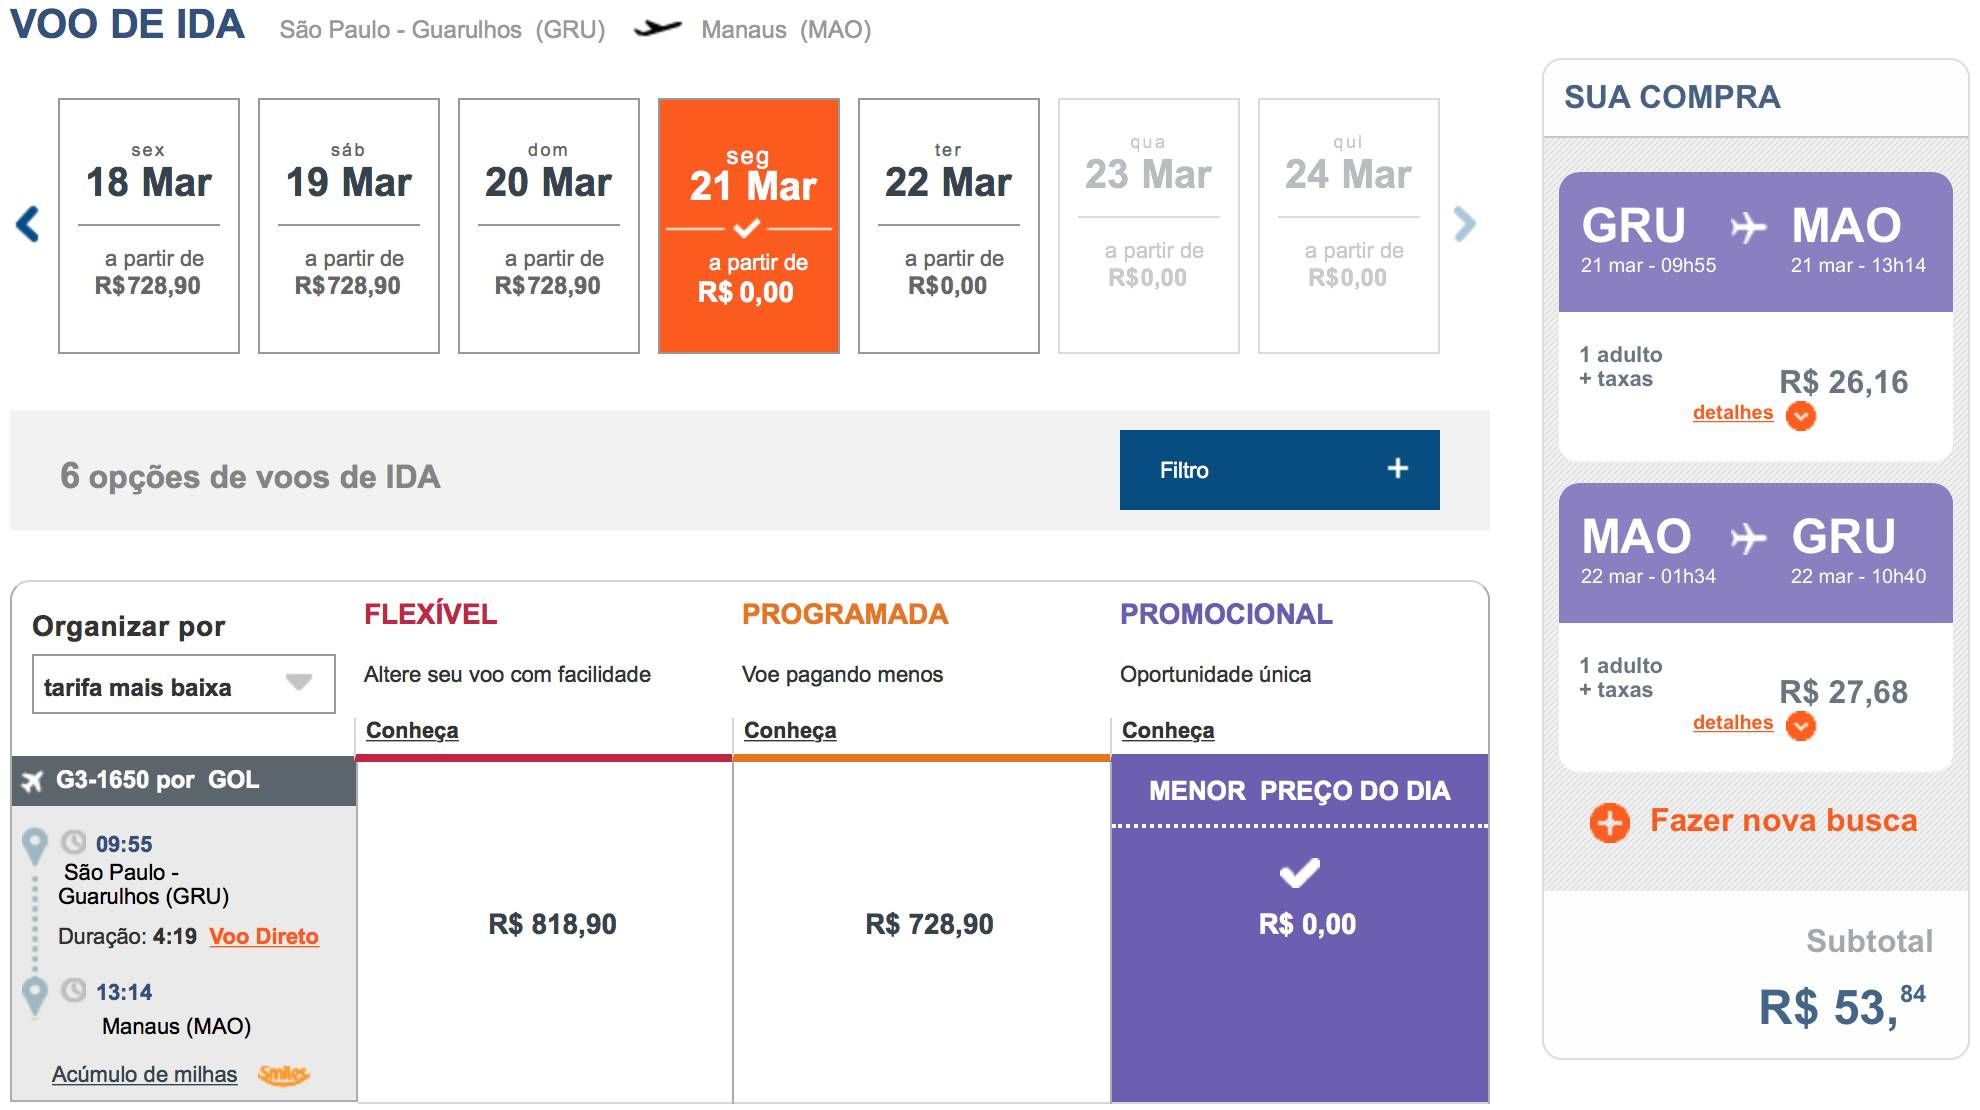Open the tarifa mais baixa sort dropdown
This screenshot has height=1110, width=1980.
pyautogui.click(x=184, y=685)
